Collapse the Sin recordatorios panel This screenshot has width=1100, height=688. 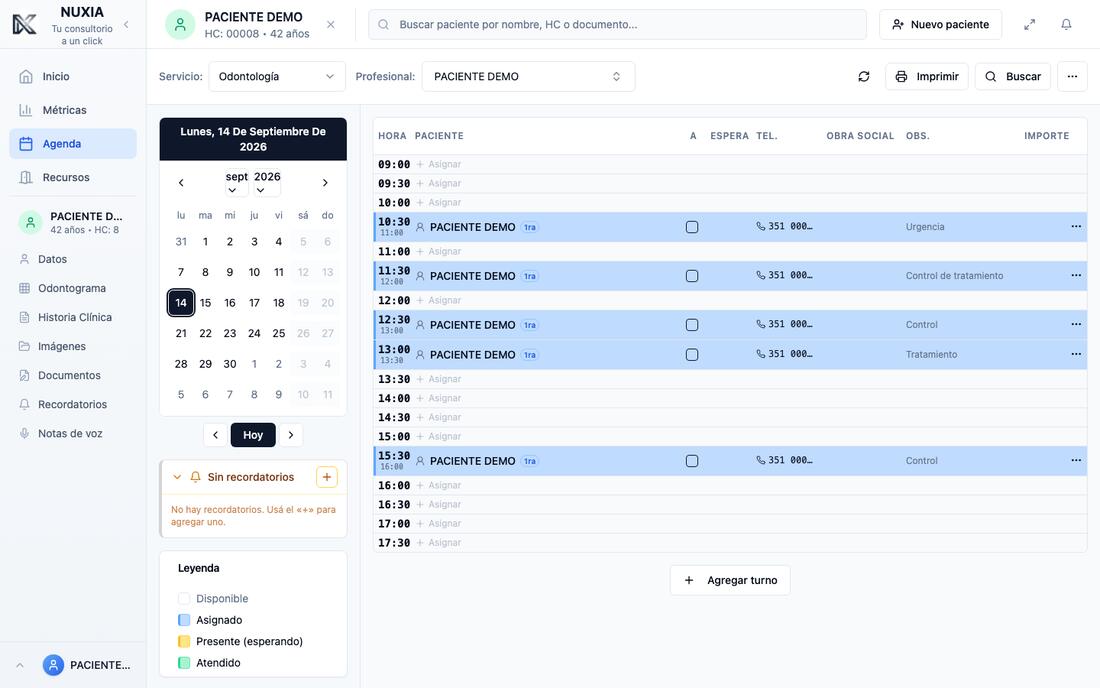click(177, 477)
